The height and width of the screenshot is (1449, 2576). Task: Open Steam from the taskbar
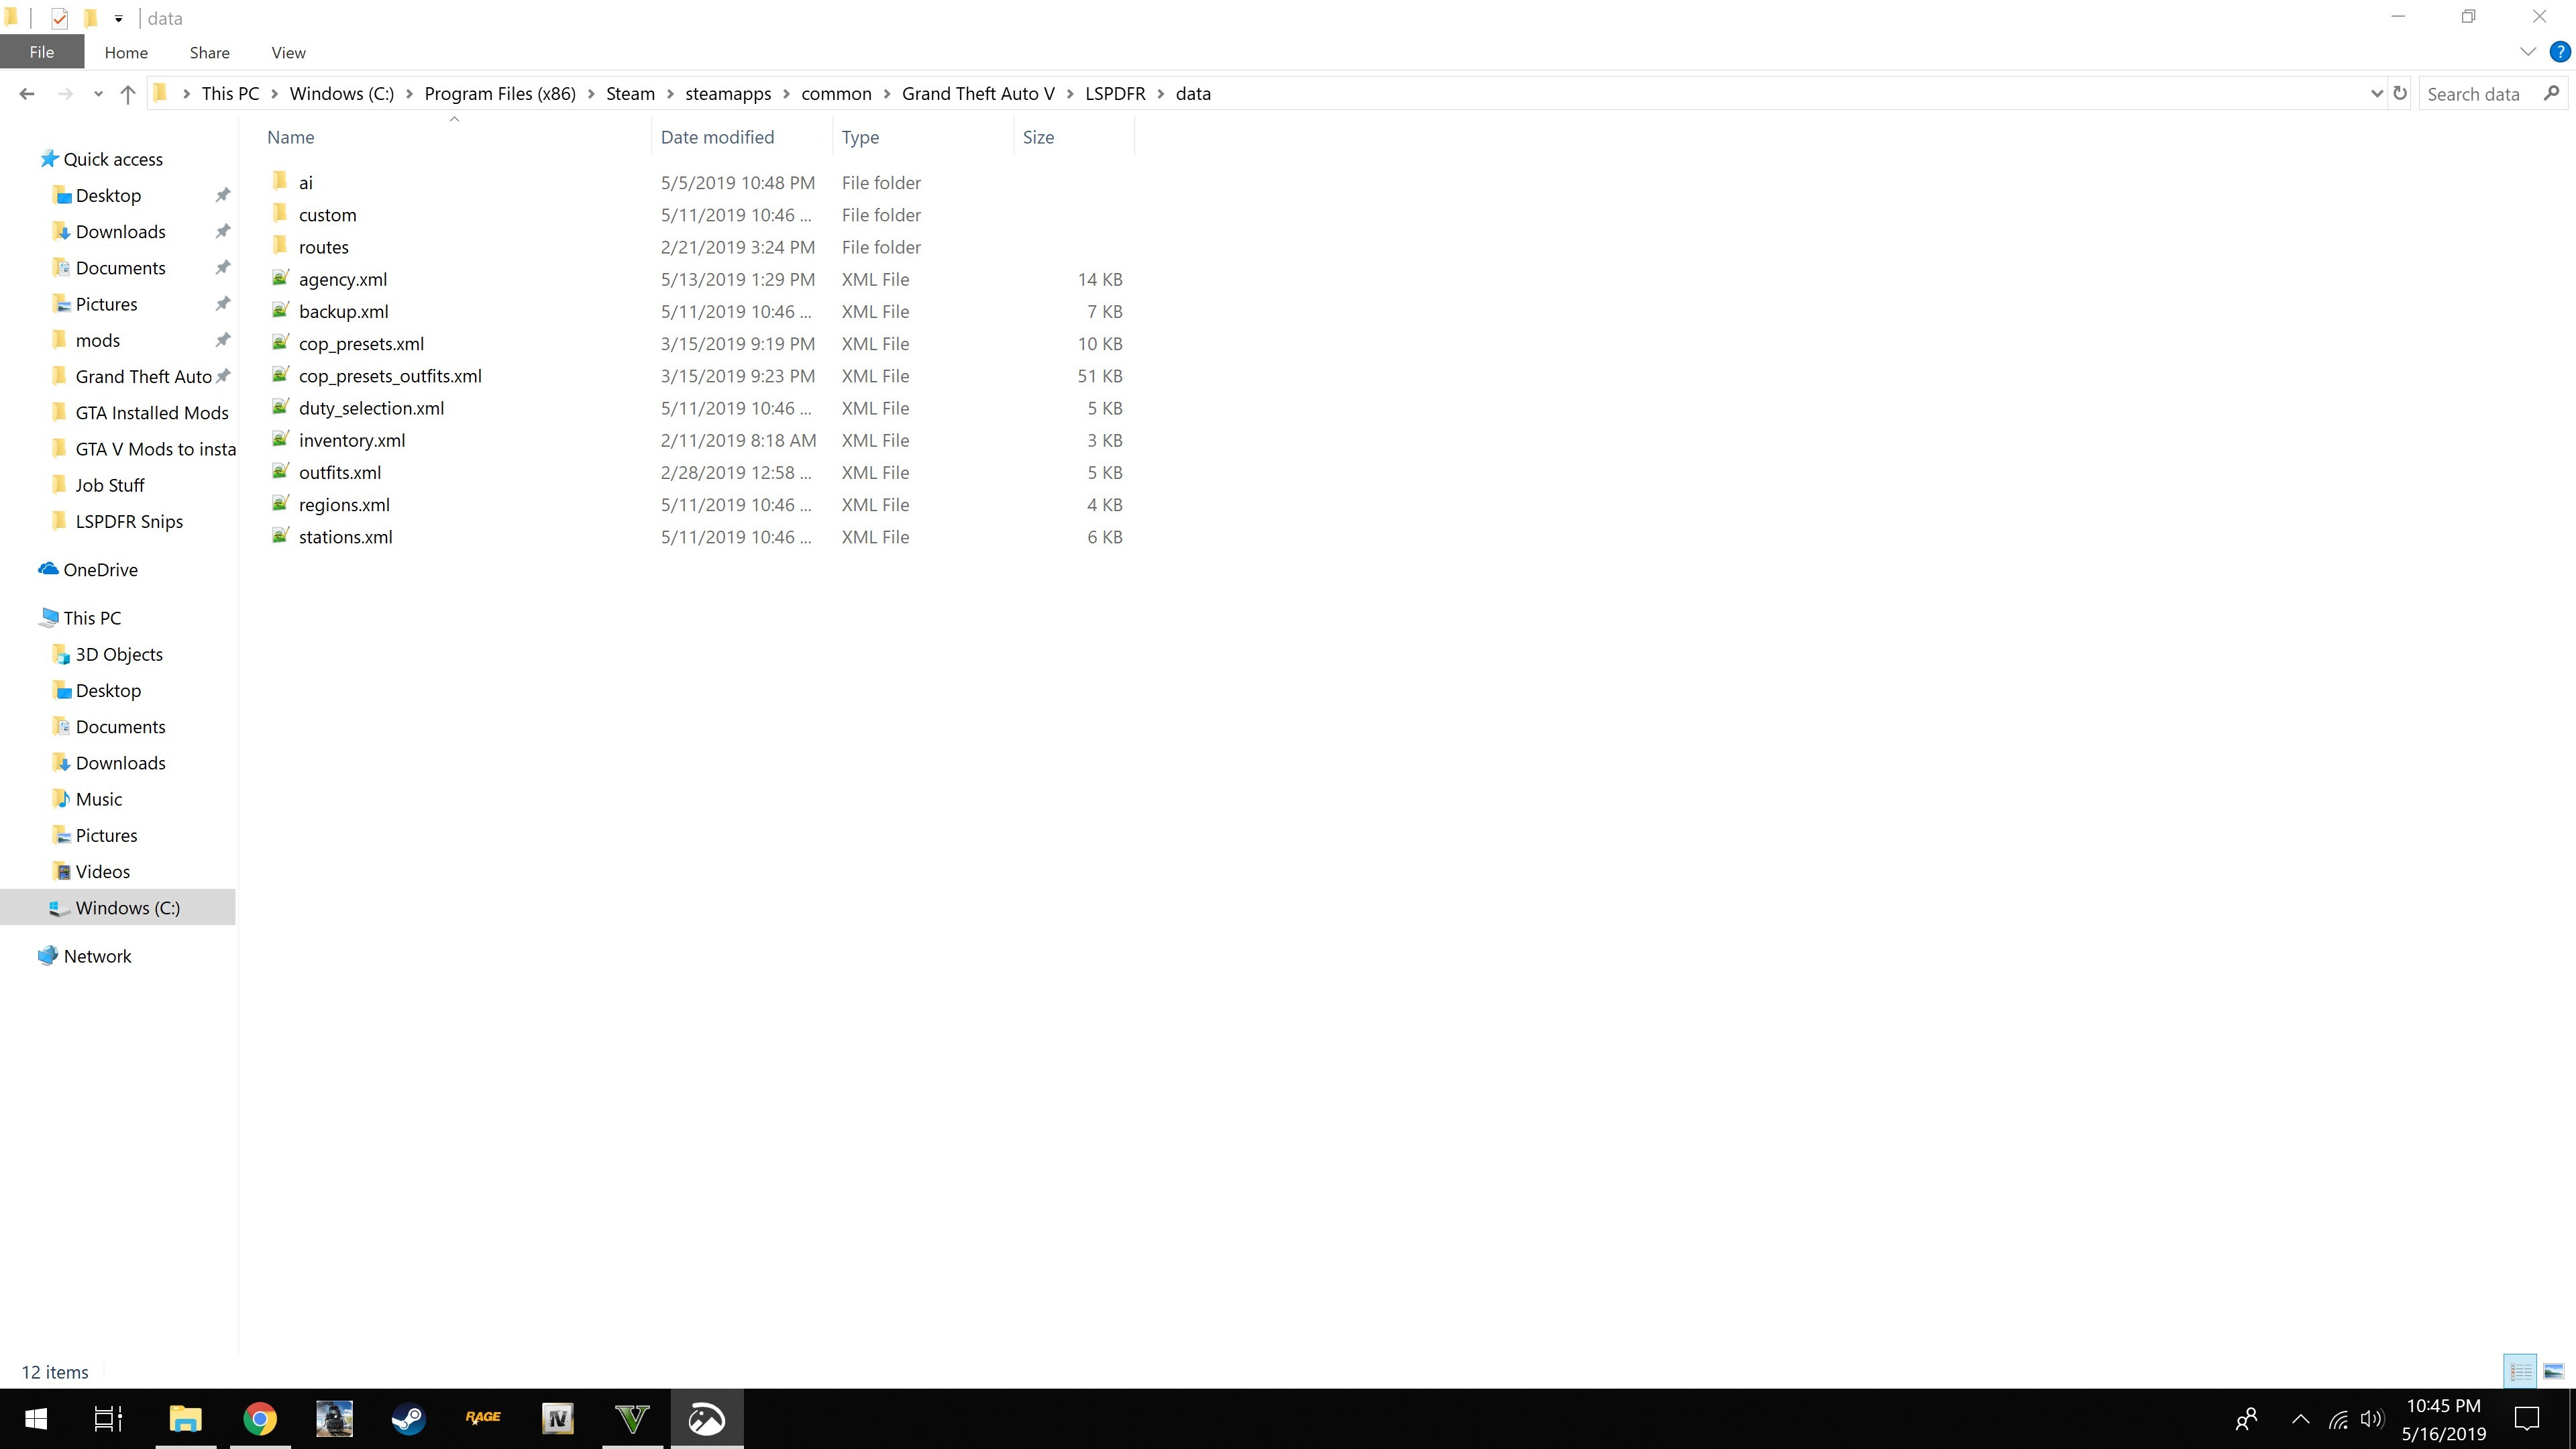[408, 1418]
